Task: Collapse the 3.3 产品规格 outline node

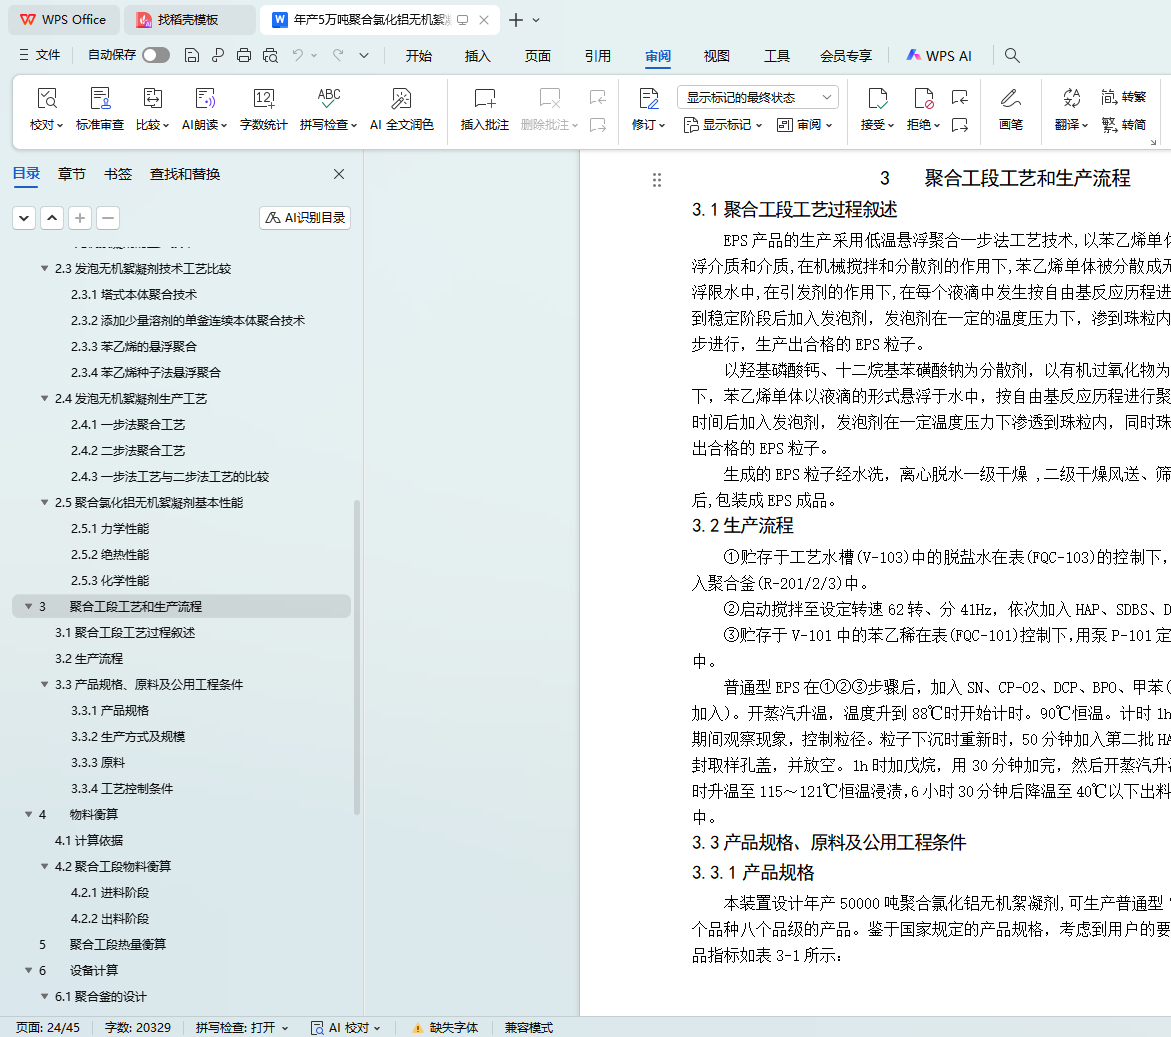Action: coord(45,685)
